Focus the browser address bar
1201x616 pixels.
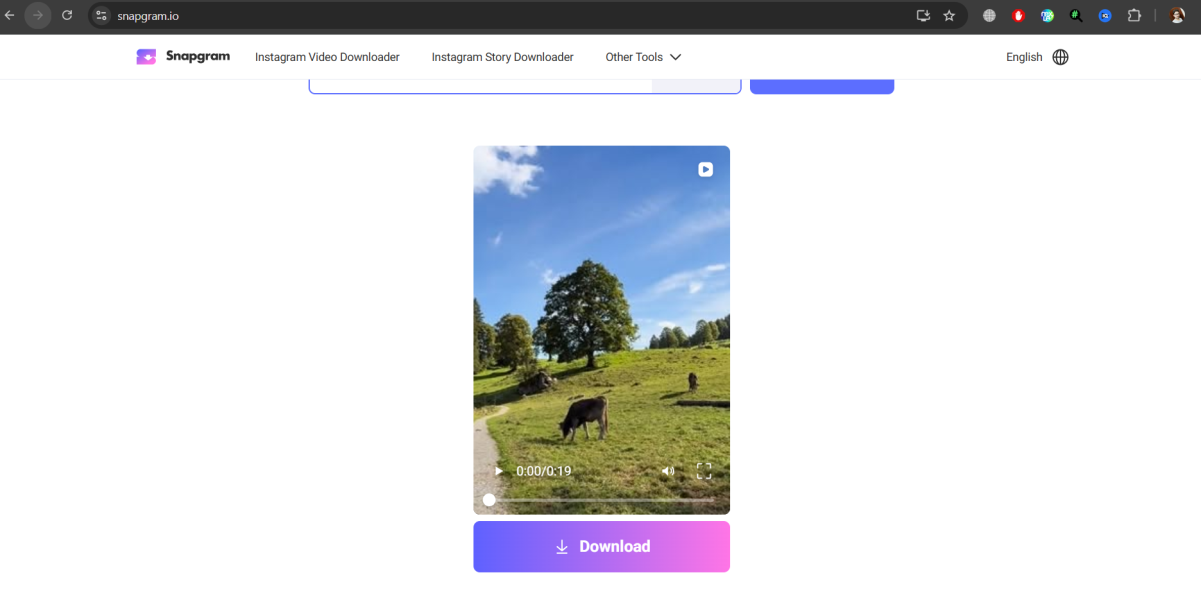[150, 16]
